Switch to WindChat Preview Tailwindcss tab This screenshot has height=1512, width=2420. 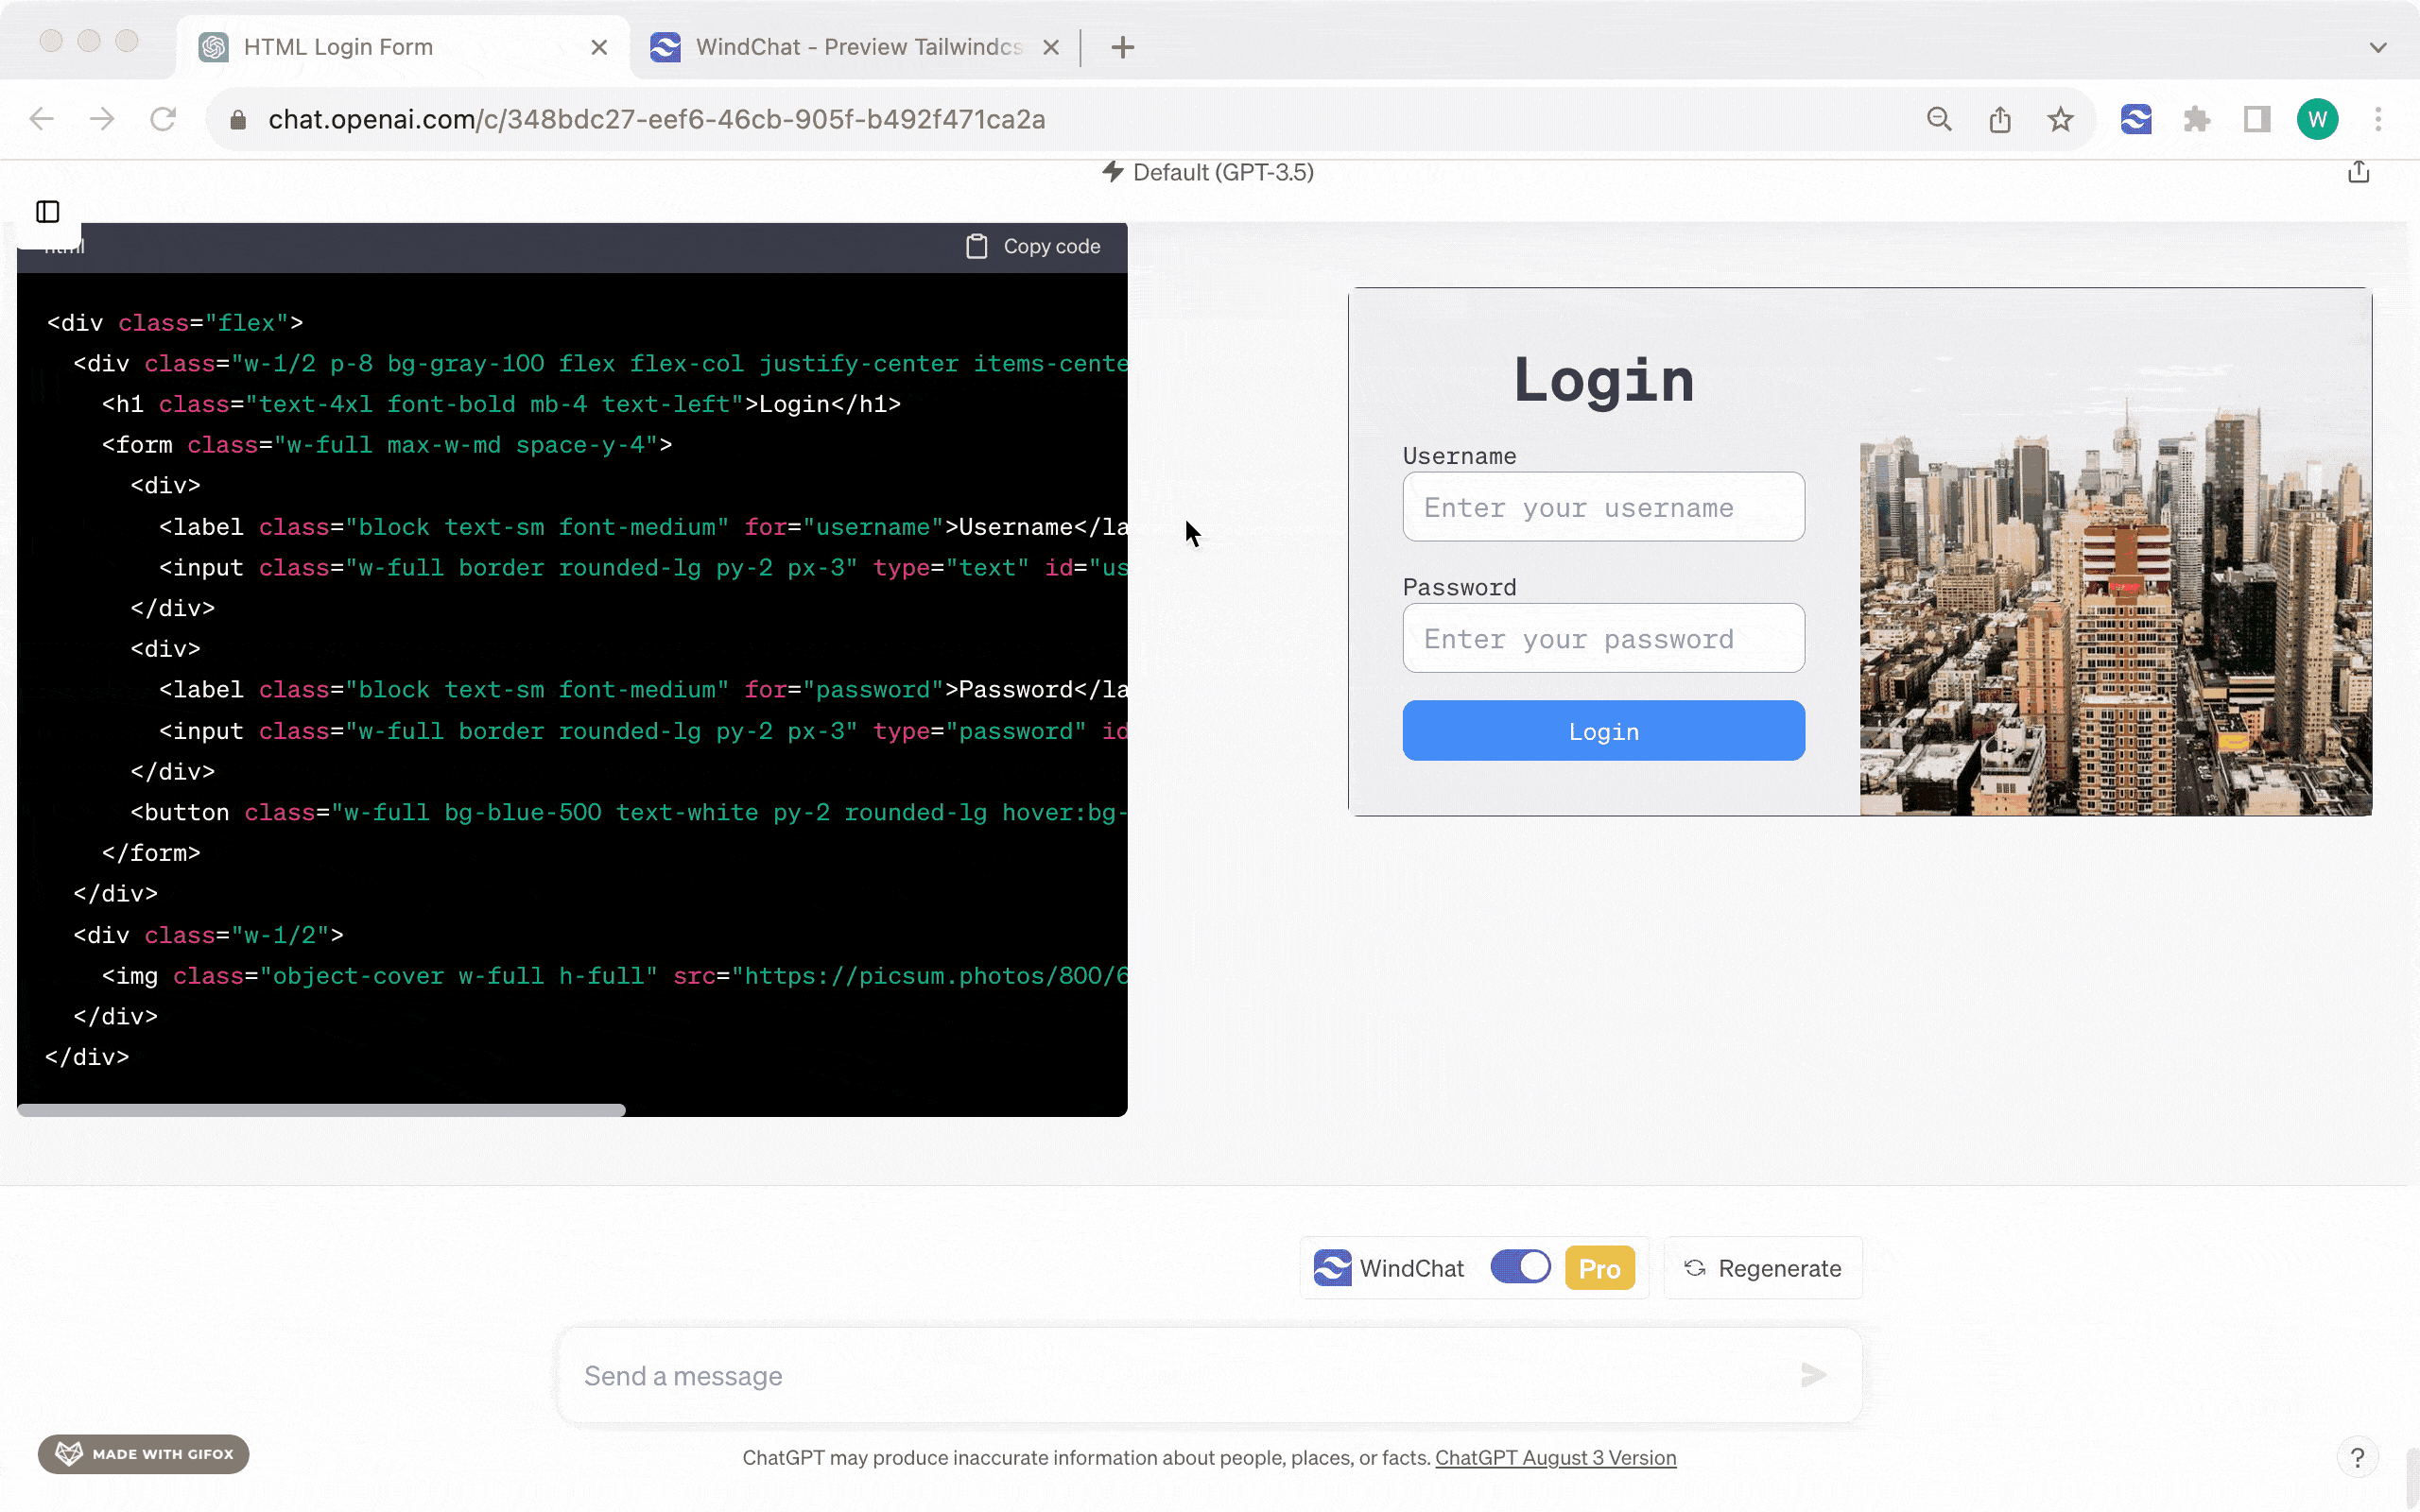(x=856, y=47)
